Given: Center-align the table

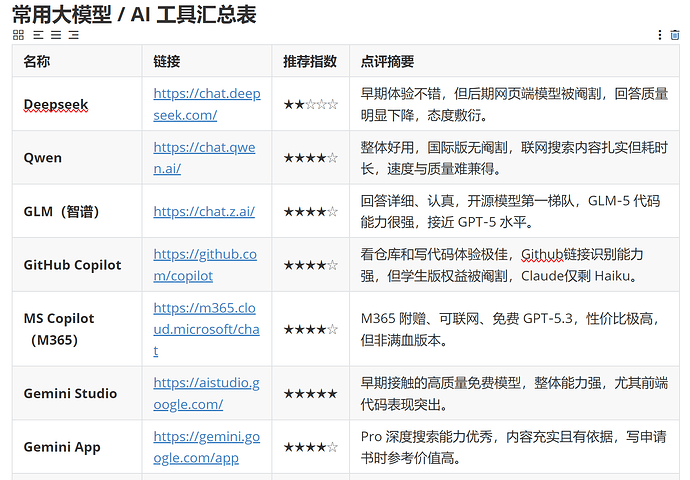Looking at the screenshot, I should pos(56,35).
